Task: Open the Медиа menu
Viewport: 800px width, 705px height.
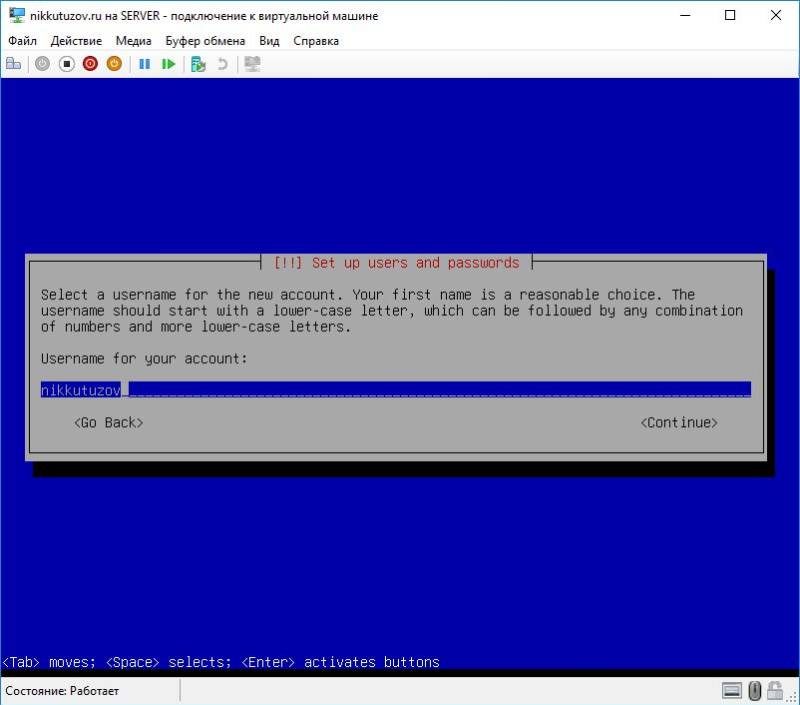Action: pyautogui.click(x=133, y=41)
